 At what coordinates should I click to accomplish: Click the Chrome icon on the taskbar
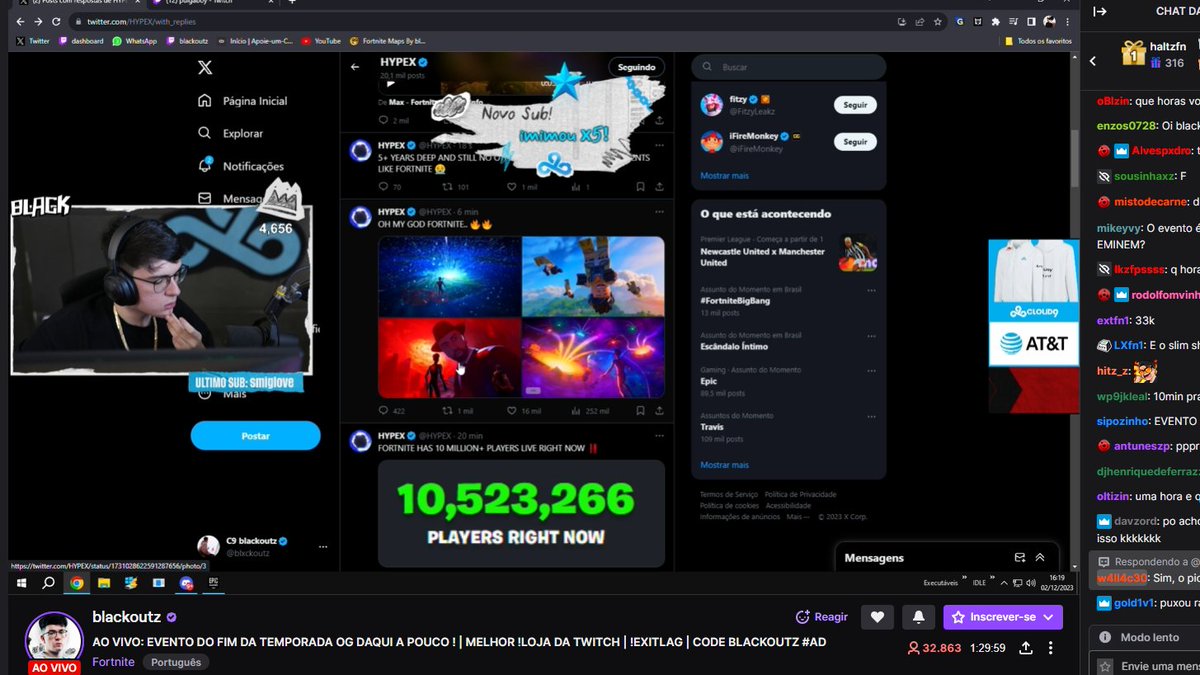pyautogui.click(x=76, y=582)
